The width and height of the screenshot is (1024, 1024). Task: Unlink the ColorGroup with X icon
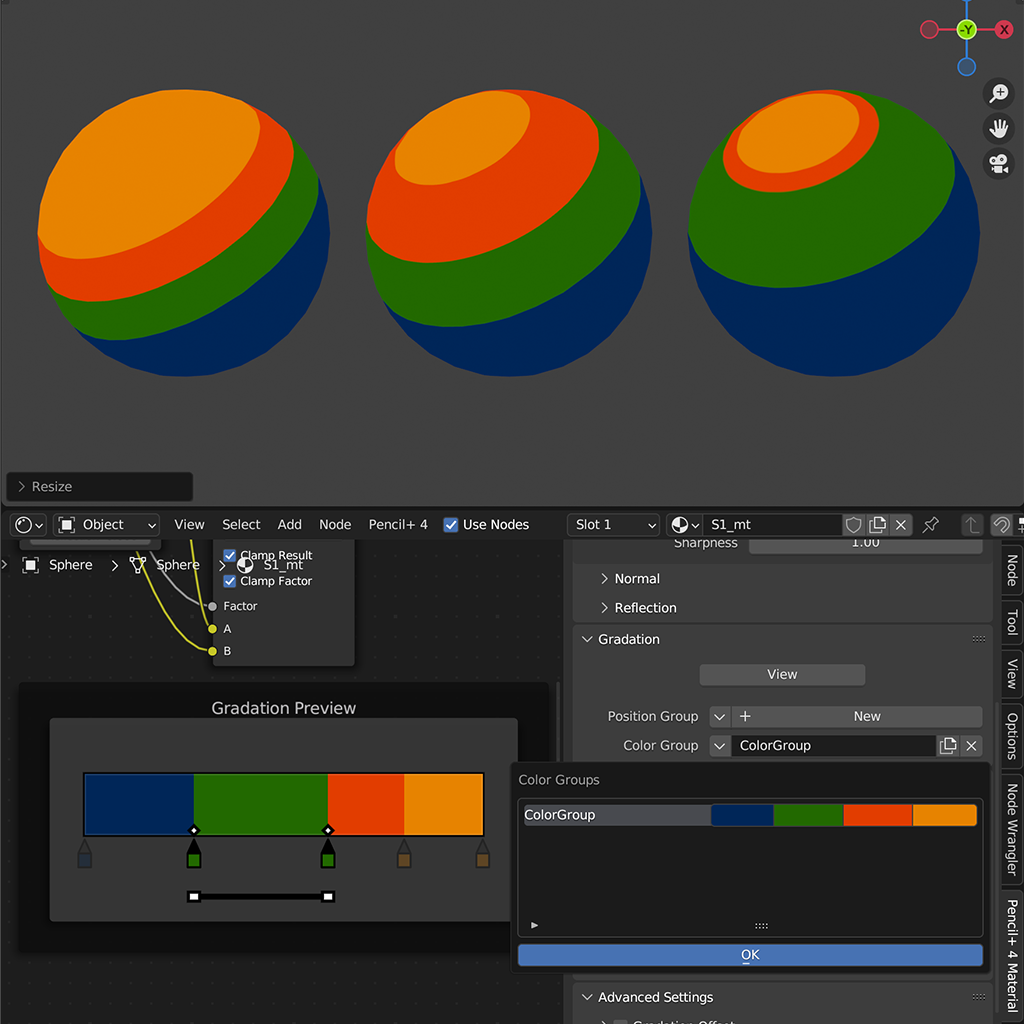(x=971, y=746)
